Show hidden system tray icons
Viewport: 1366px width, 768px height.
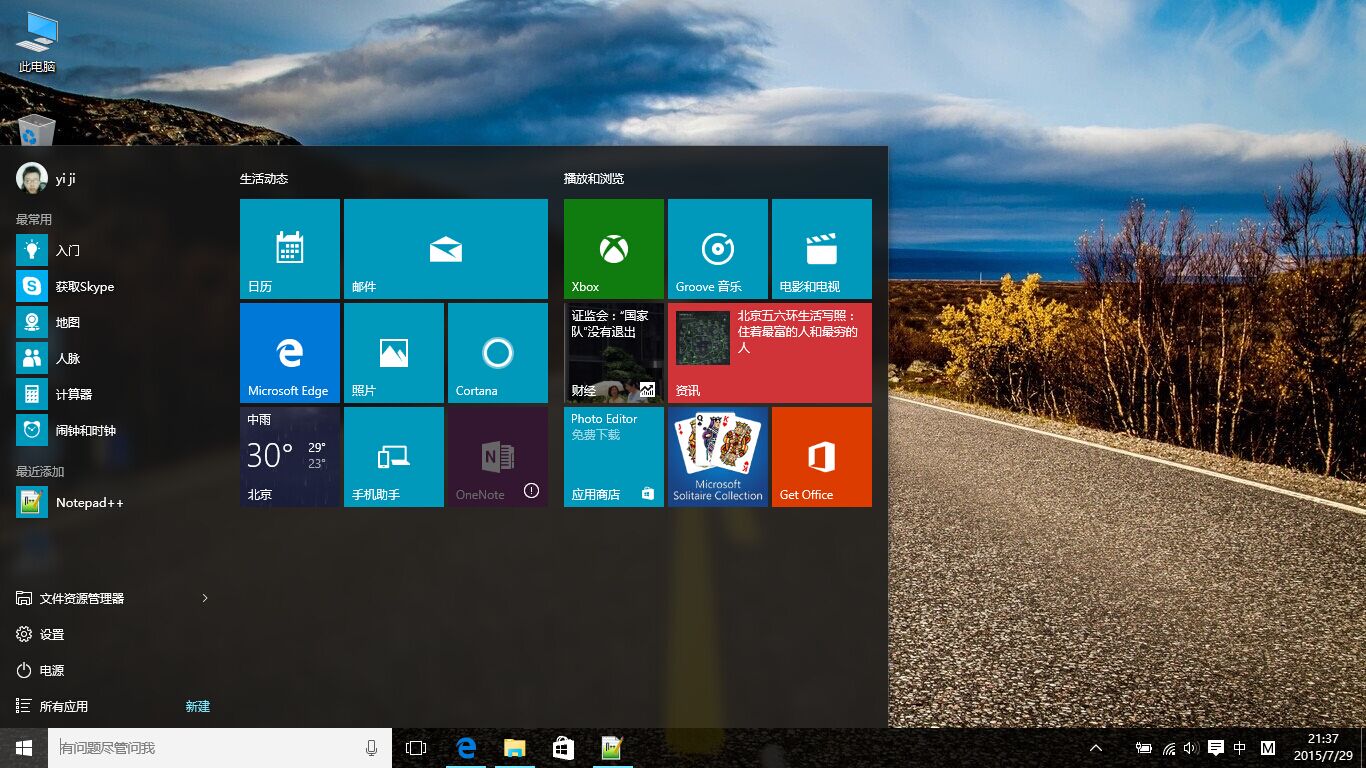[1096, 748]
